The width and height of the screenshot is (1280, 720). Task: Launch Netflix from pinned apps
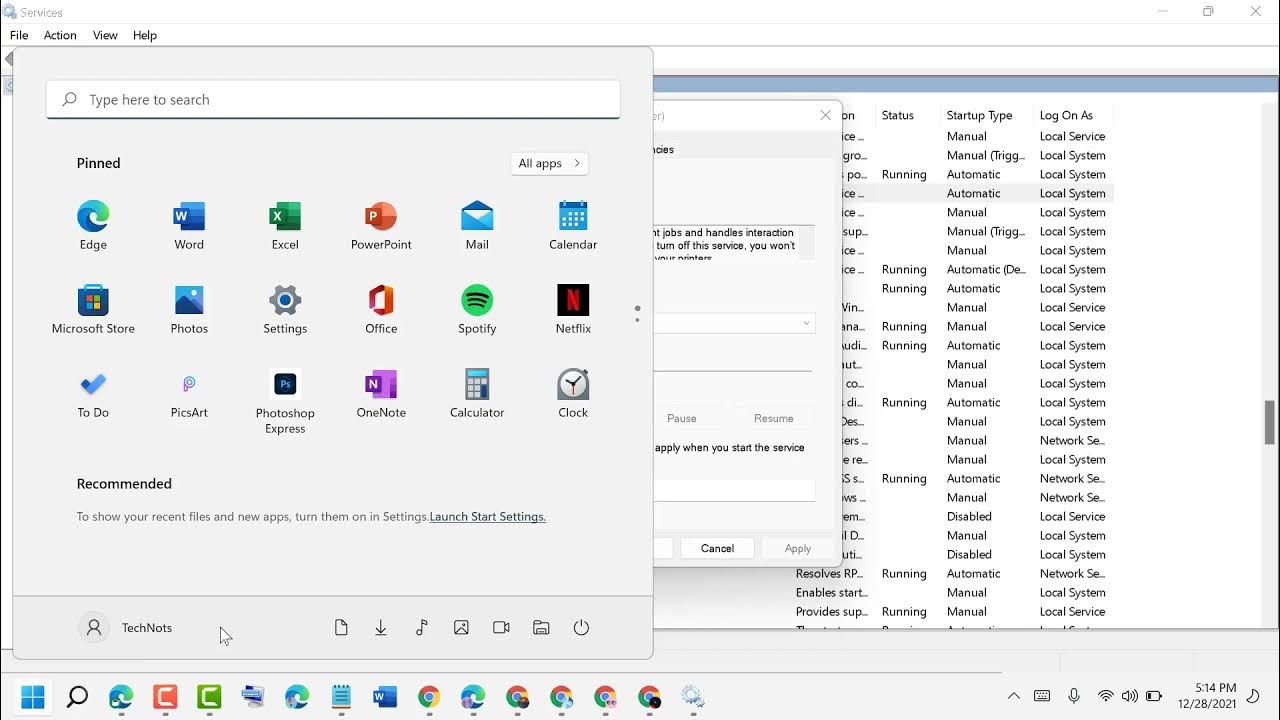(573, 309)
